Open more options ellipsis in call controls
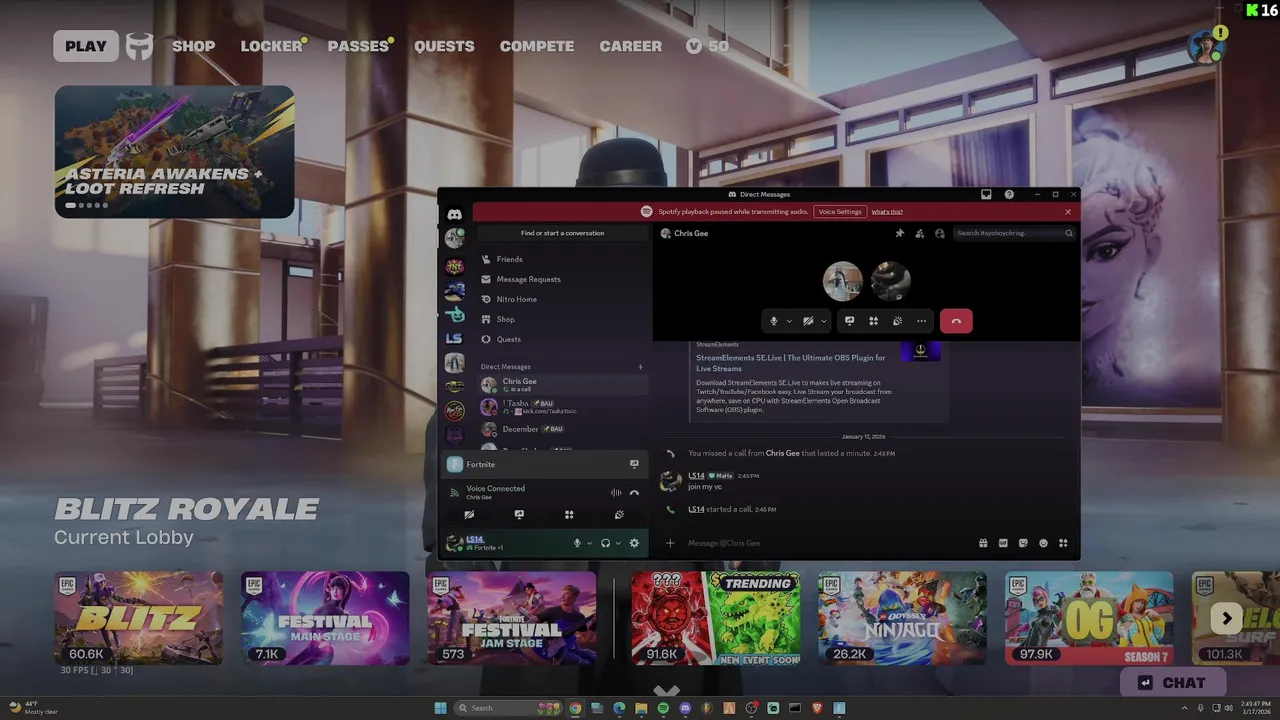Image resolution: width=1280 pixels, height=720 pixels. pyautogui.click(x=921, y=321)
